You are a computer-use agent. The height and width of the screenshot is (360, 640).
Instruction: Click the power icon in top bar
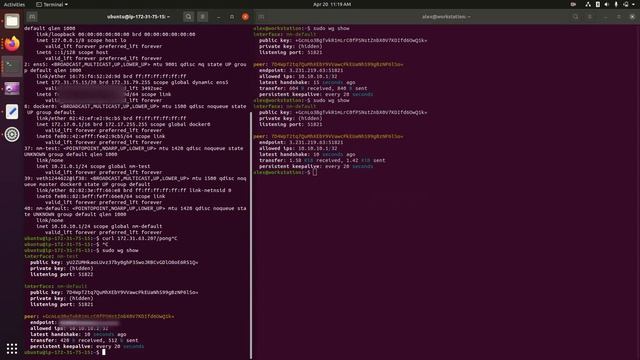[626, 4]
